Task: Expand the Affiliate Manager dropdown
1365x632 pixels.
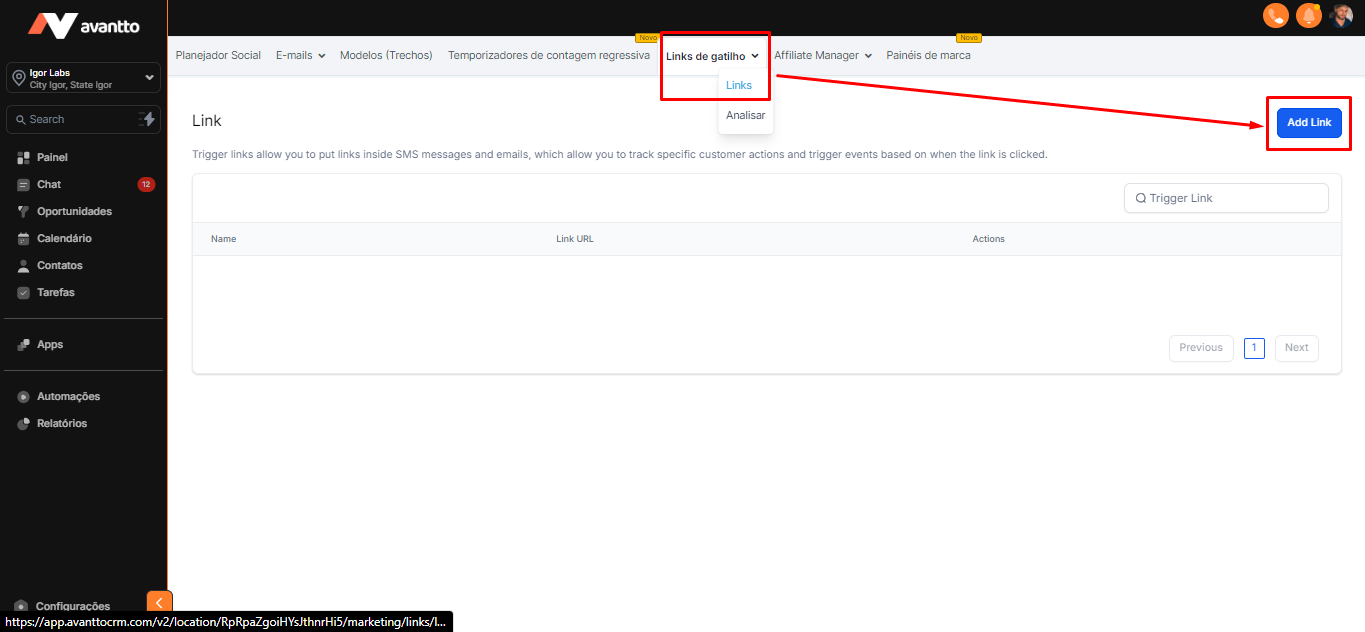Action: pos(822,56)
